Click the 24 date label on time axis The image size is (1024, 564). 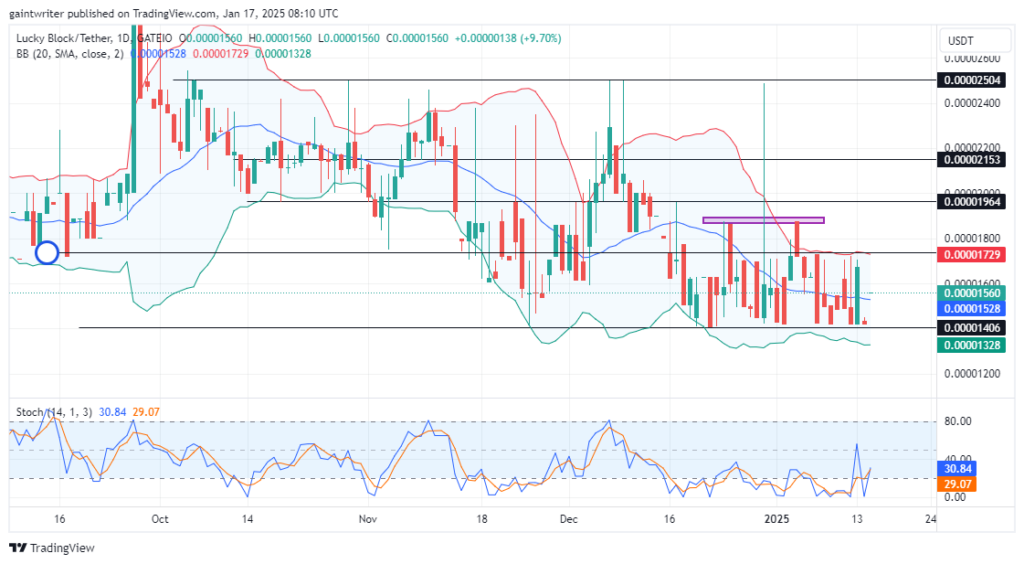pos(931,519)
